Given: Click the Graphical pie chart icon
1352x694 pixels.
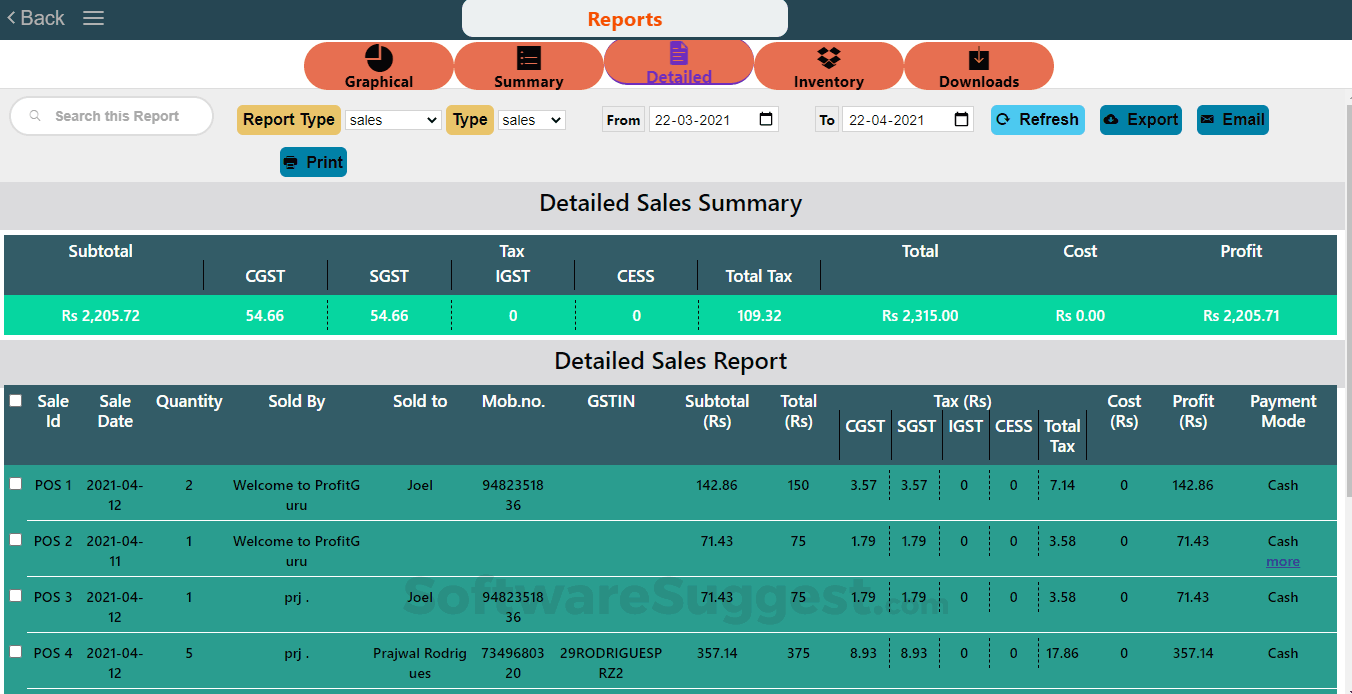Looking at the screenshot, I should (x=379, y=58).
